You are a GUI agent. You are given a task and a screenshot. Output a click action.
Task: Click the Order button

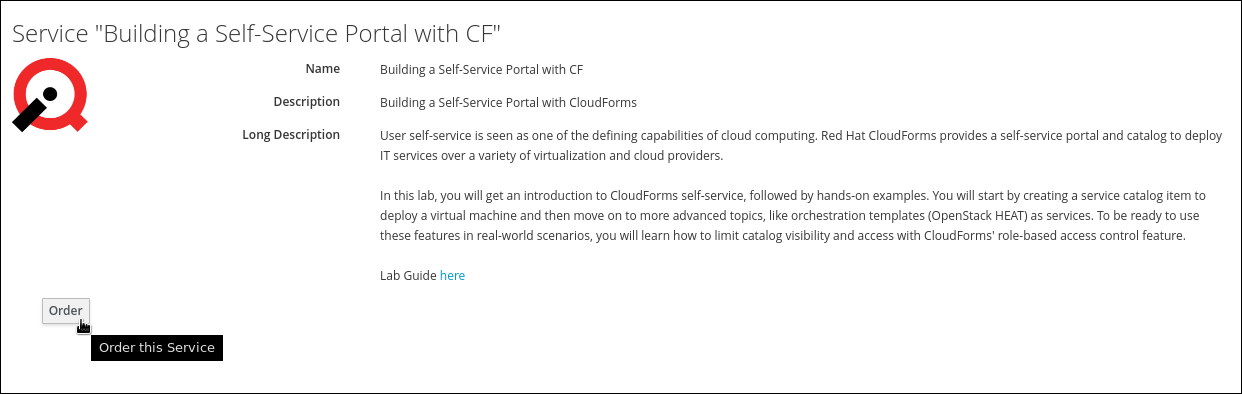(x=66, y=311)
